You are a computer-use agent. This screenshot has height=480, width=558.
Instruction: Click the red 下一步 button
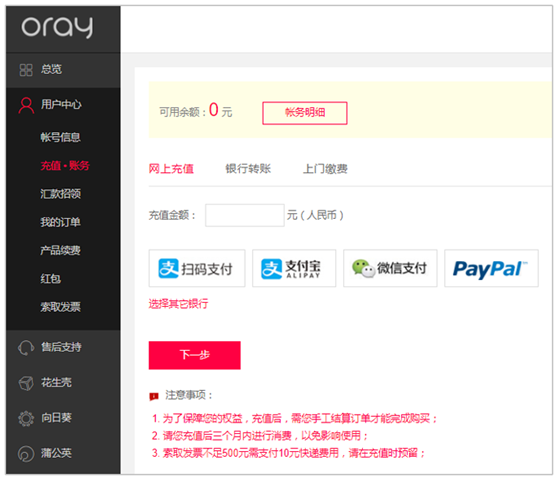click(x=194, y=355)
